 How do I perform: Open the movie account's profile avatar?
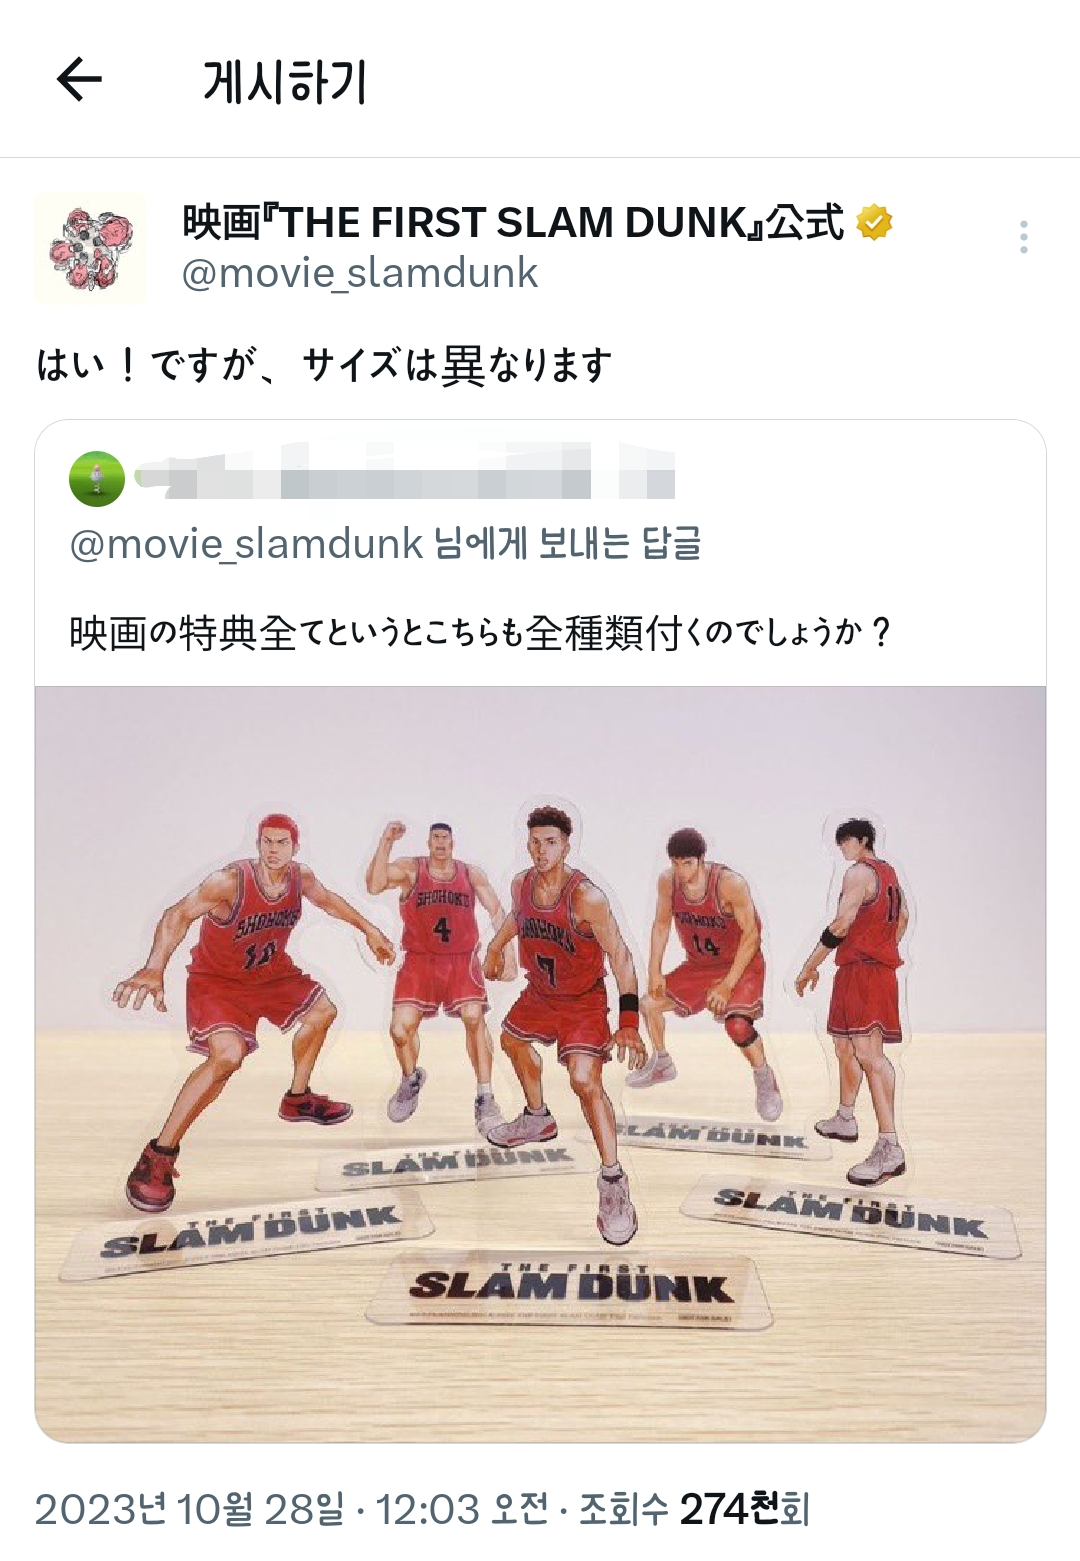(91, 248)
